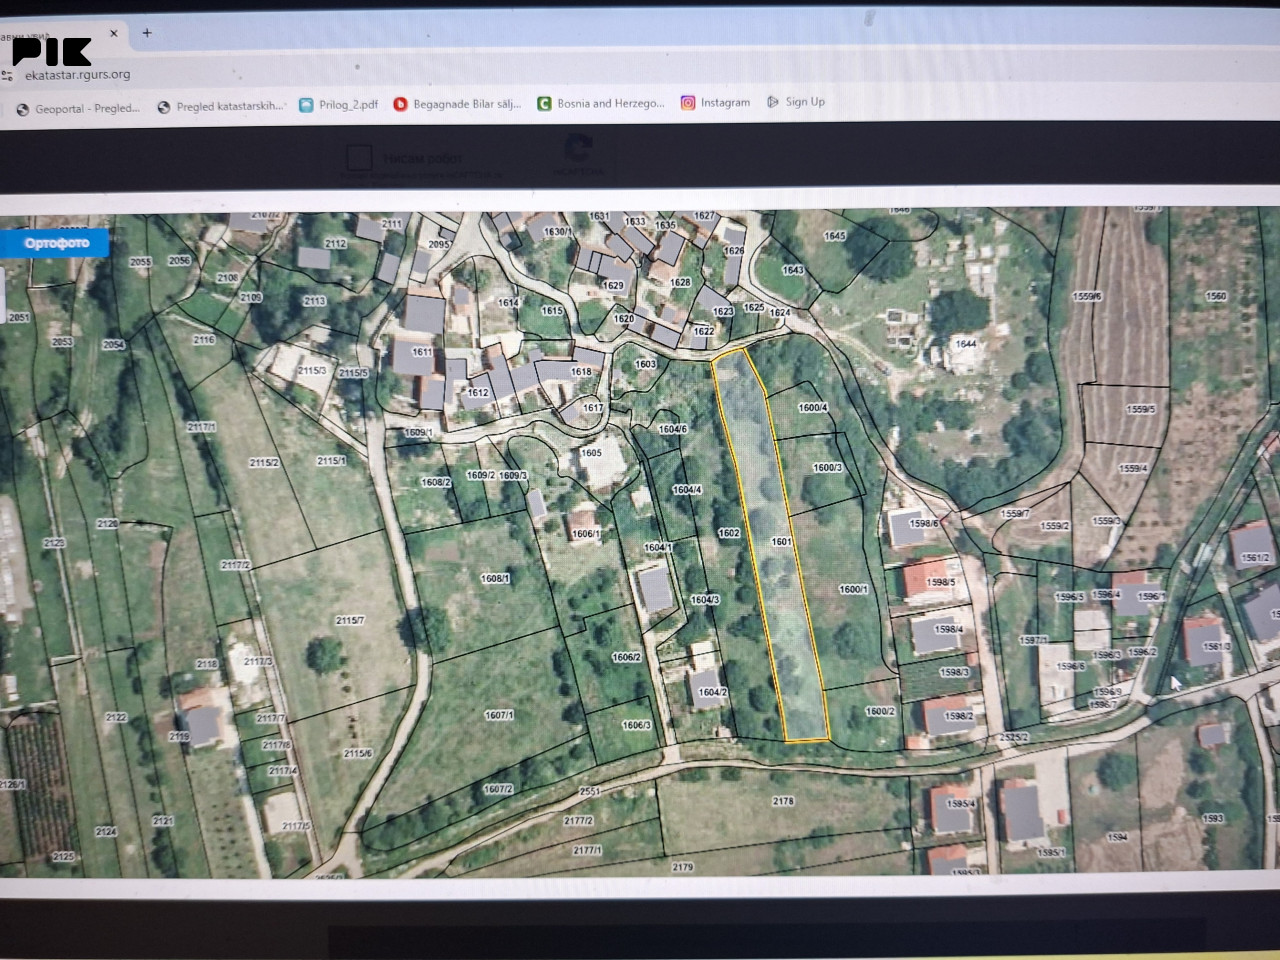1280x960 pixels.
Task: Select parcel 1595/4 on the map
Action: click(x=962, y=804)
